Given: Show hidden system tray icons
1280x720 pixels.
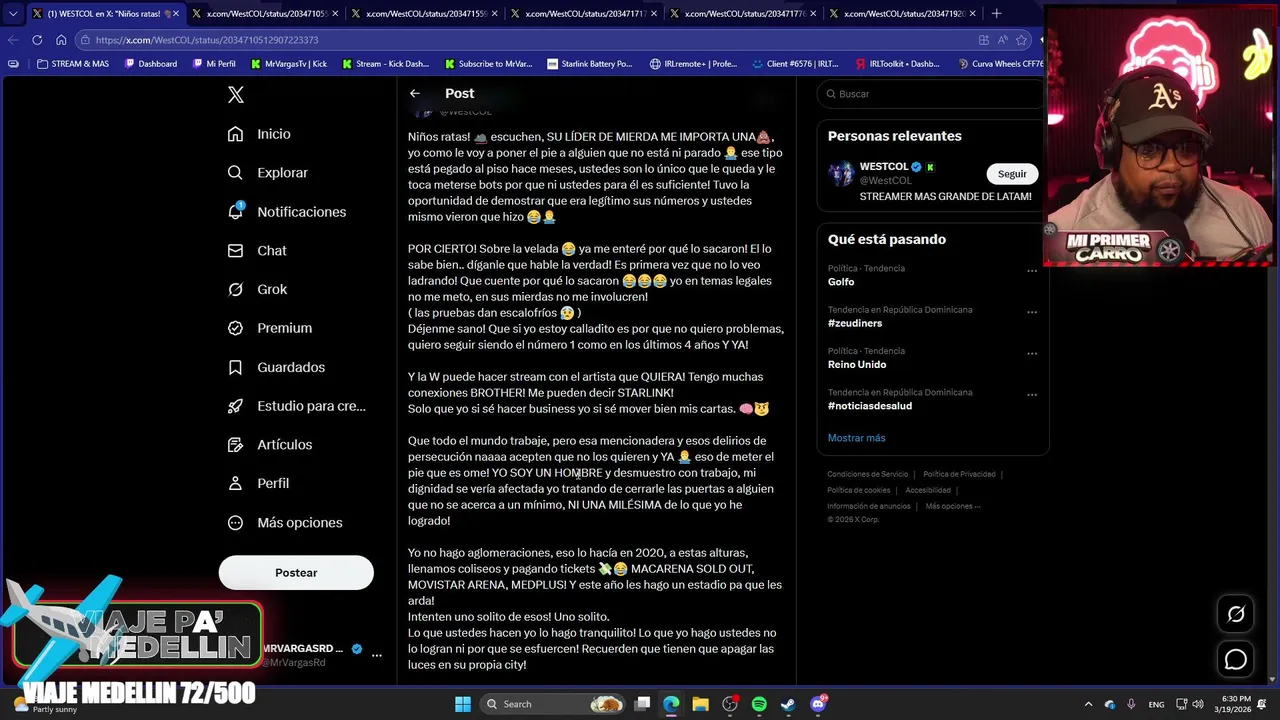Looking at the screenshot, I should pos(1088,704).
